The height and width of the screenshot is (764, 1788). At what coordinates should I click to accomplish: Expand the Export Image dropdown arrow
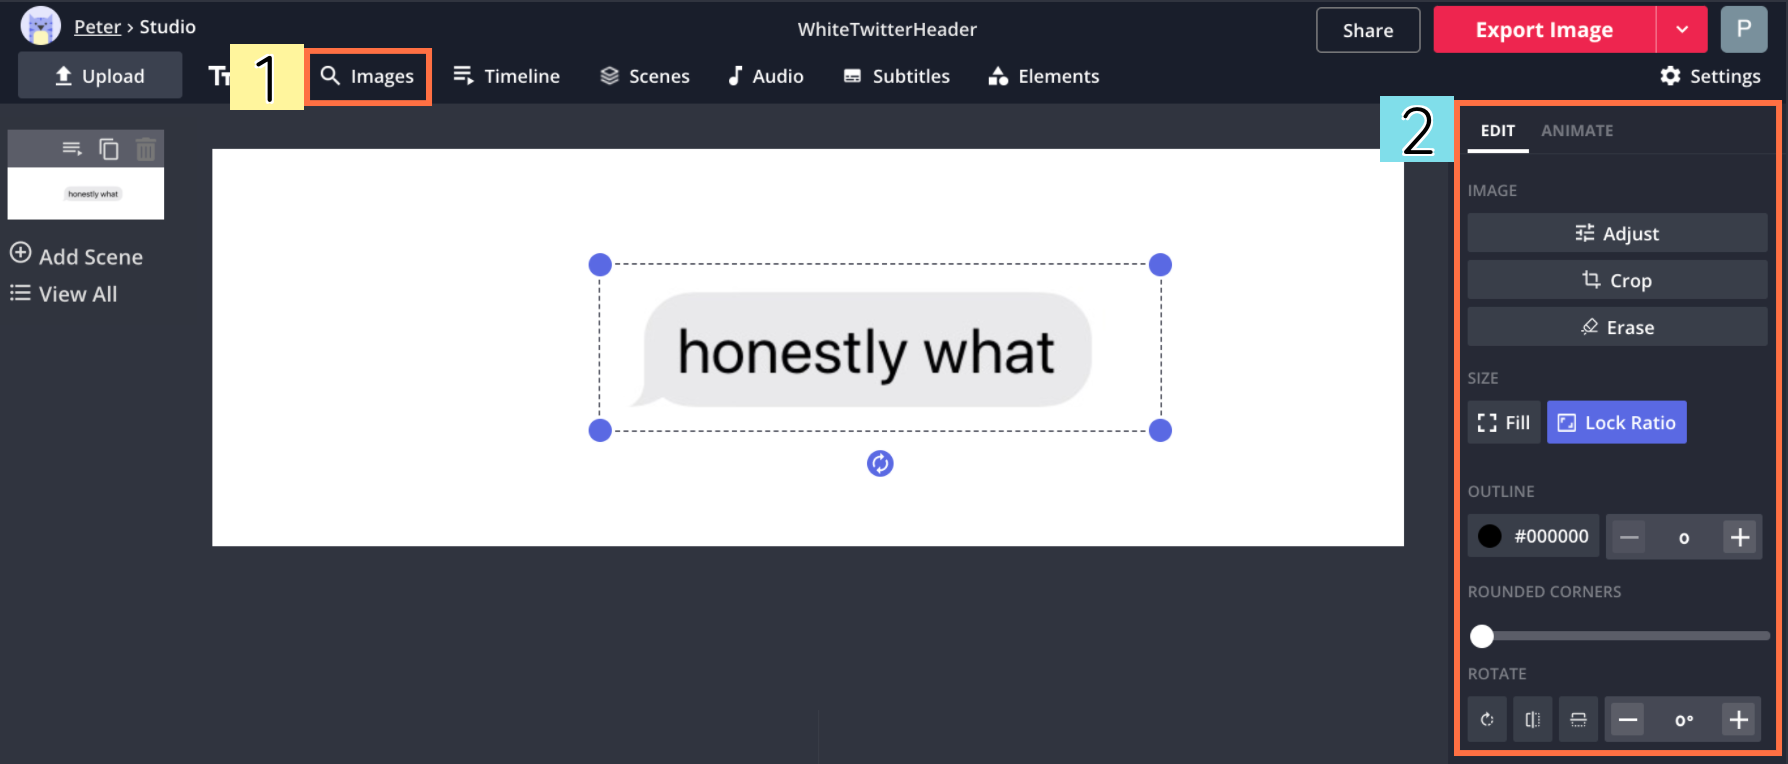pos(1682,29)
